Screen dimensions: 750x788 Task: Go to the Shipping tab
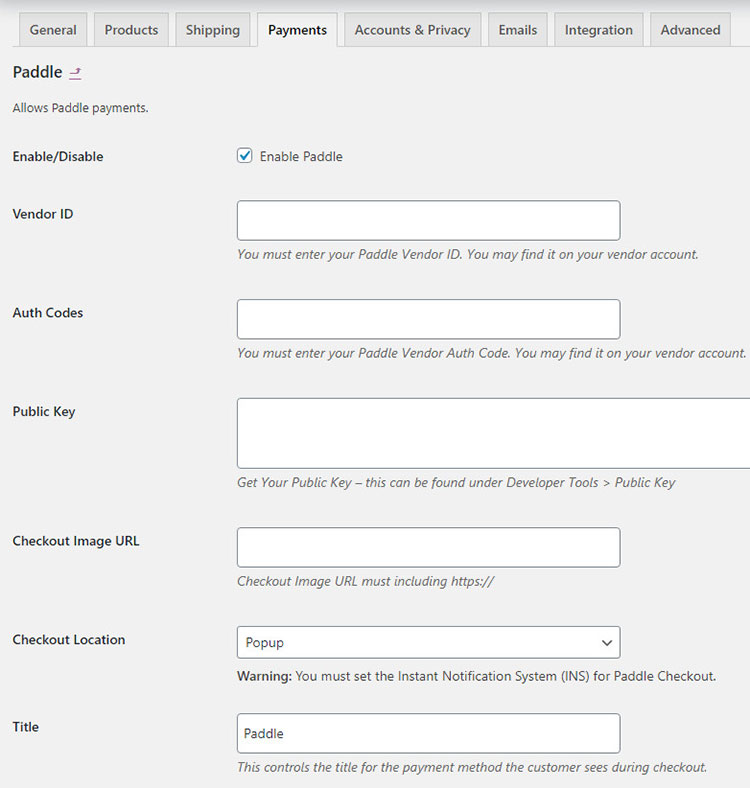(212, 30)
